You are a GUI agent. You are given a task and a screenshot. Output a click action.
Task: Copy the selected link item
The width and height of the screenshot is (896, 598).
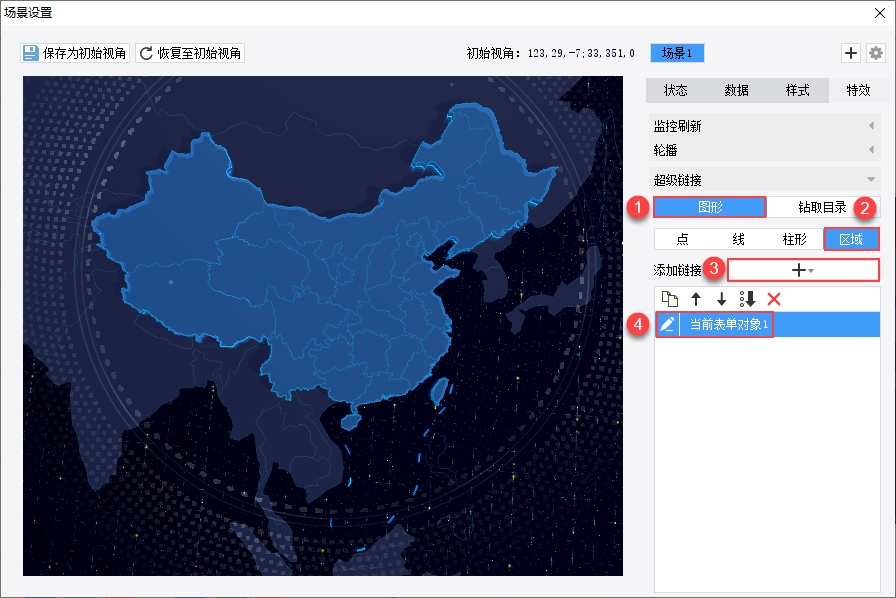[x=670, y=298]
